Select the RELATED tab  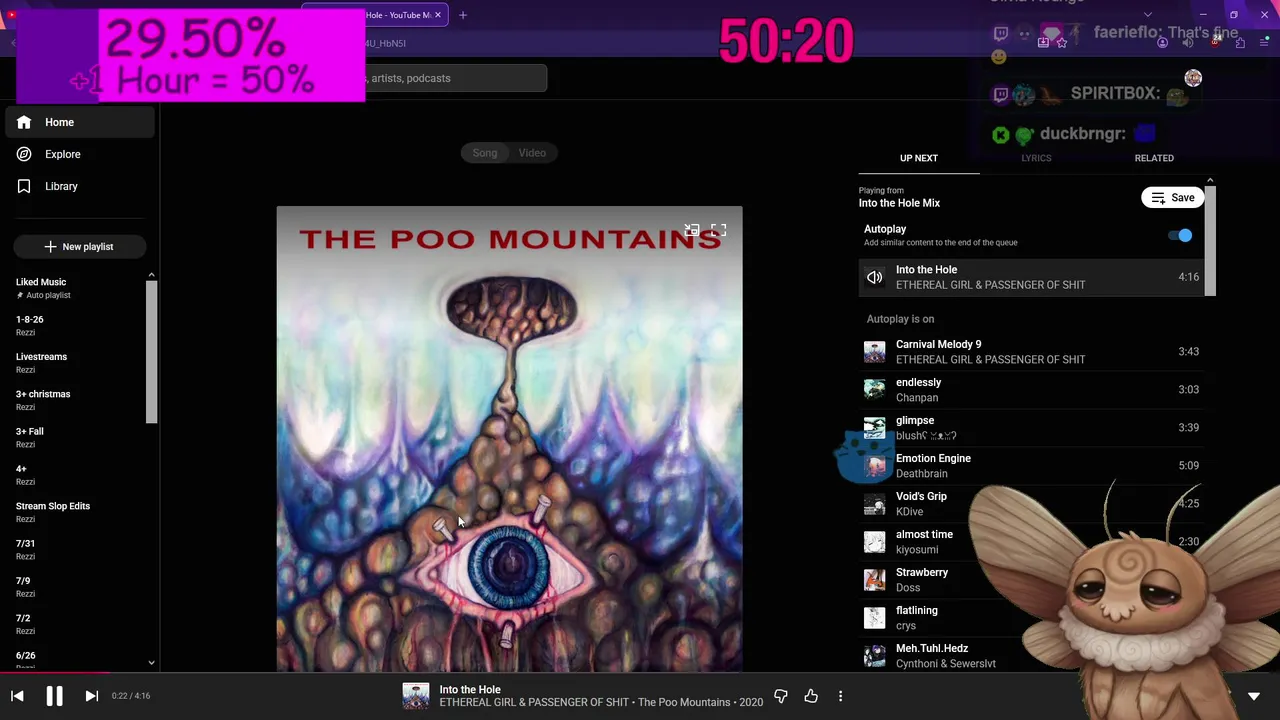coord(1154,158)
